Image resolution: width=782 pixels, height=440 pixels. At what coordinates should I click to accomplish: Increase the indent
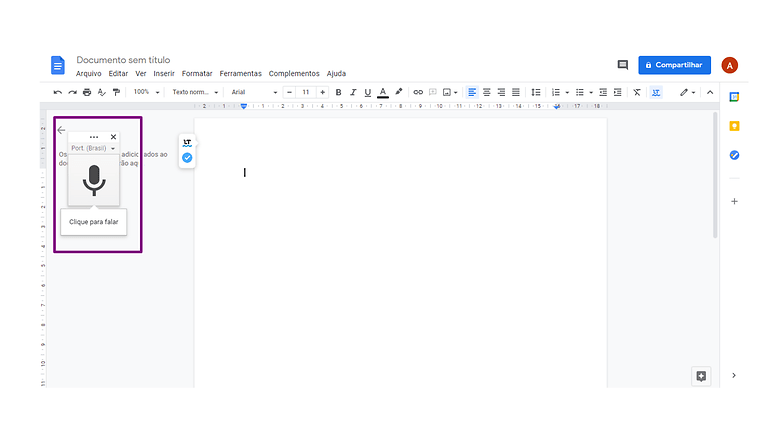pos(617,92)
